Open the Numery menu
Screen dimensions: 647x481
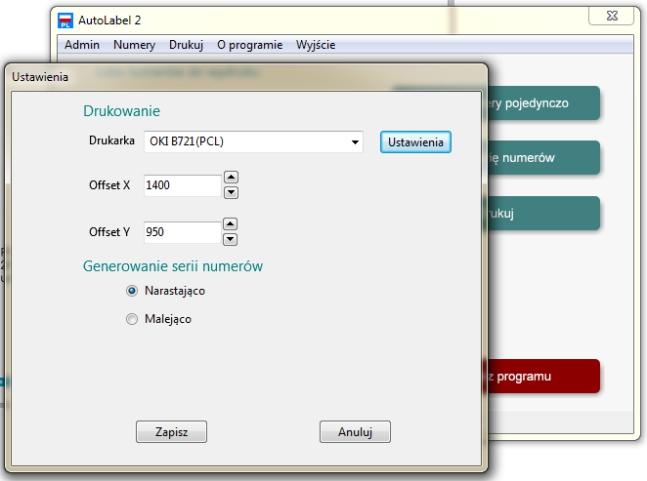point(134,45)
